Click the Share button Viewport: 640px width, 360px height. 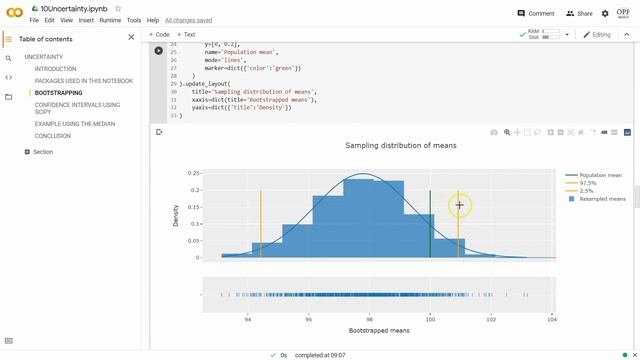tap(579, 13)
